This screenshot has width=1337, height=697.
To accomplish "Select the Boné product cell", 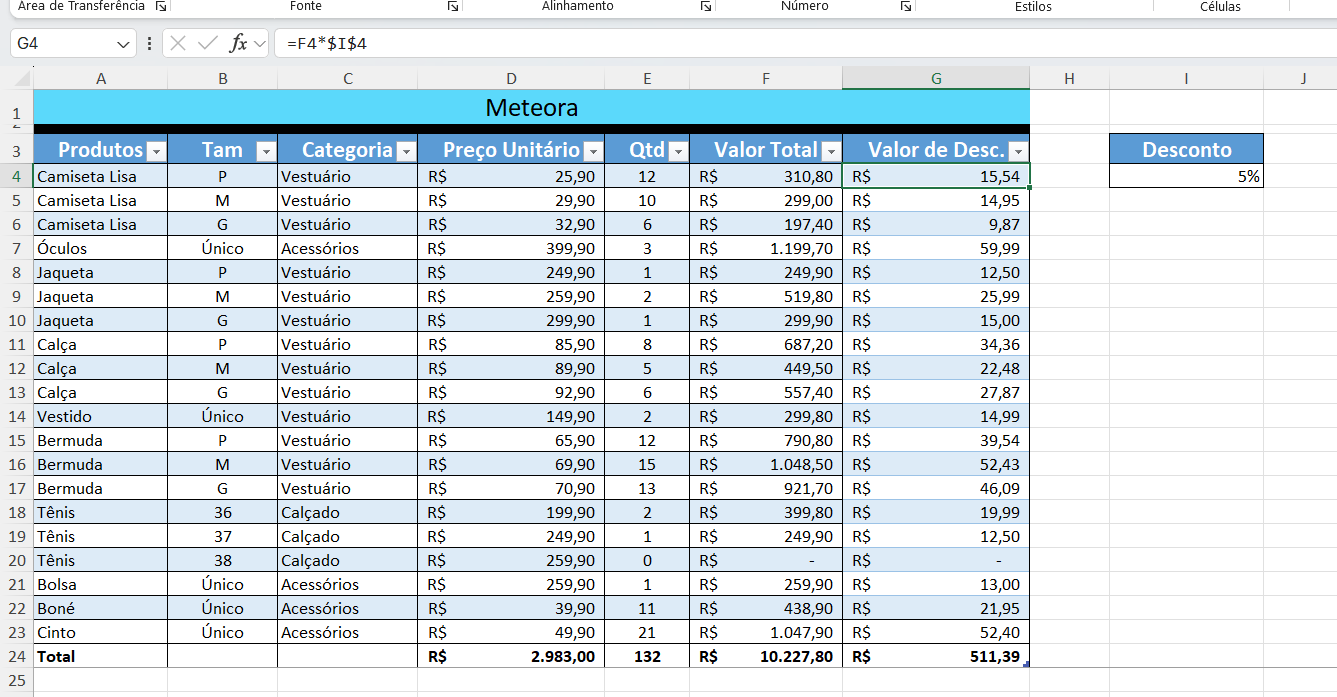I will coord(100,608).
